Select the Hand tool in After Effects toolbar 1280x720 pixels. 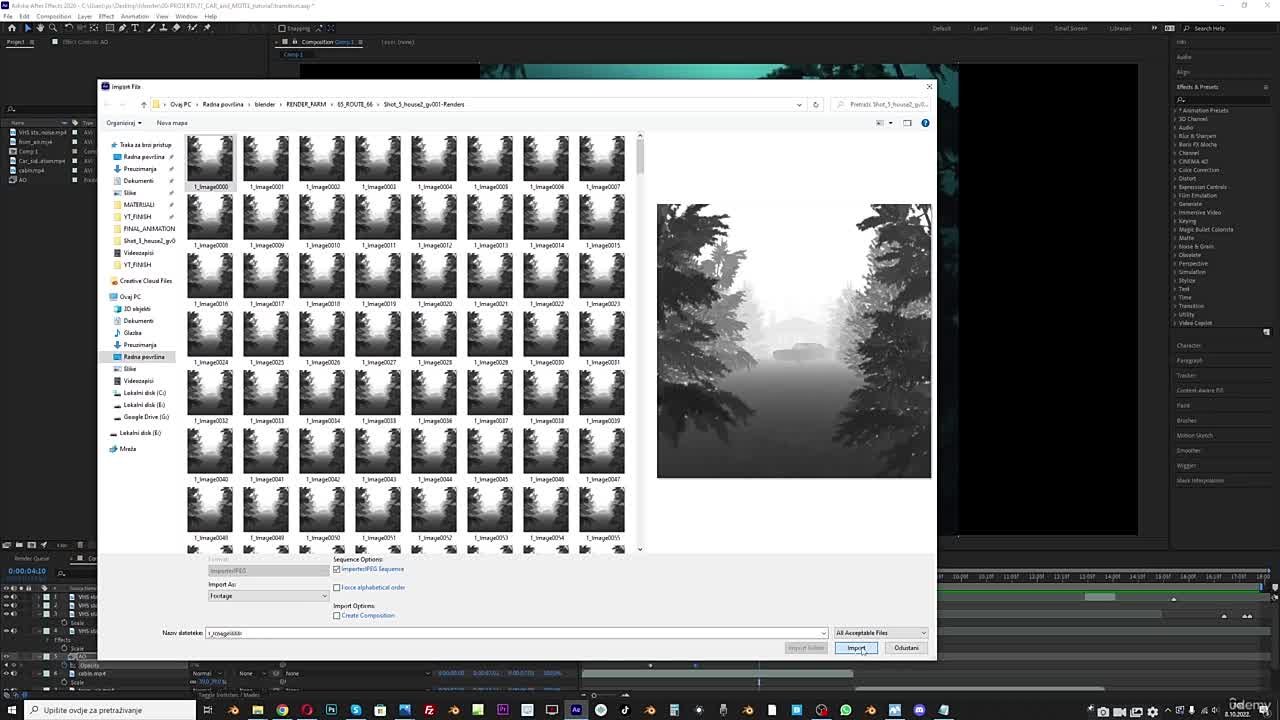[40, 28]
